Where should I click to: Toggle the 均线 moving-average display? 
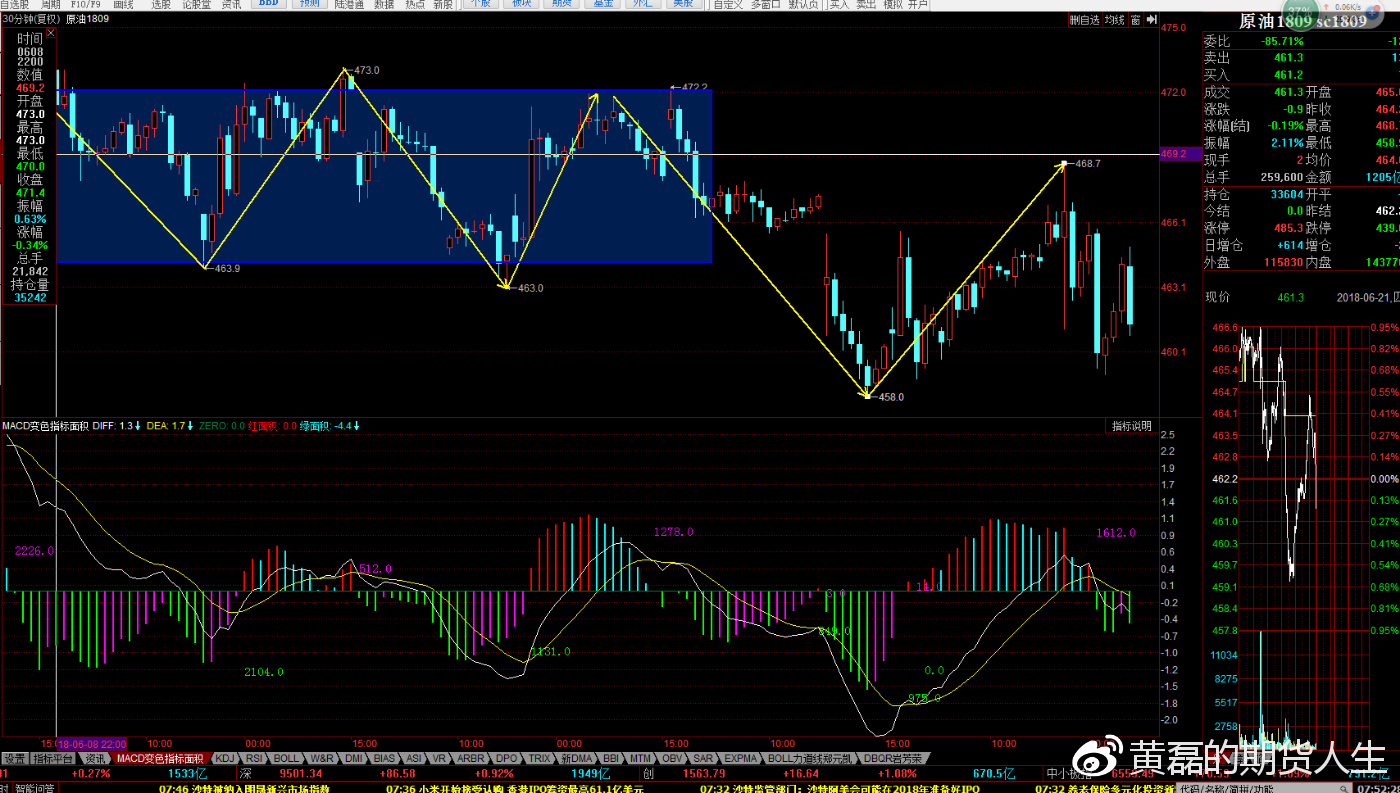[1114, 19]
